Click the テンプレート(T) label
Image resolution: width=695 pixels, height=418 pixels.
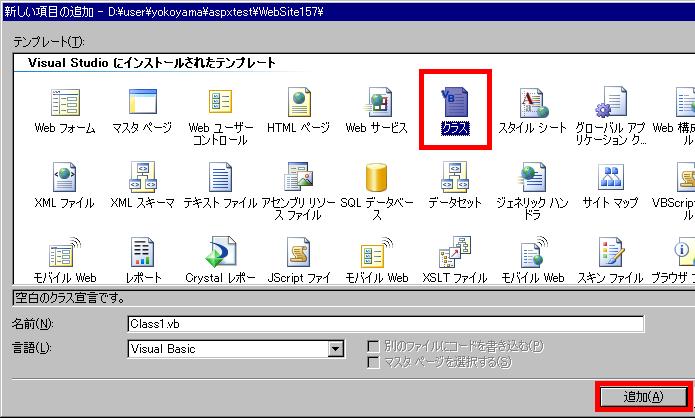[48, 41]
